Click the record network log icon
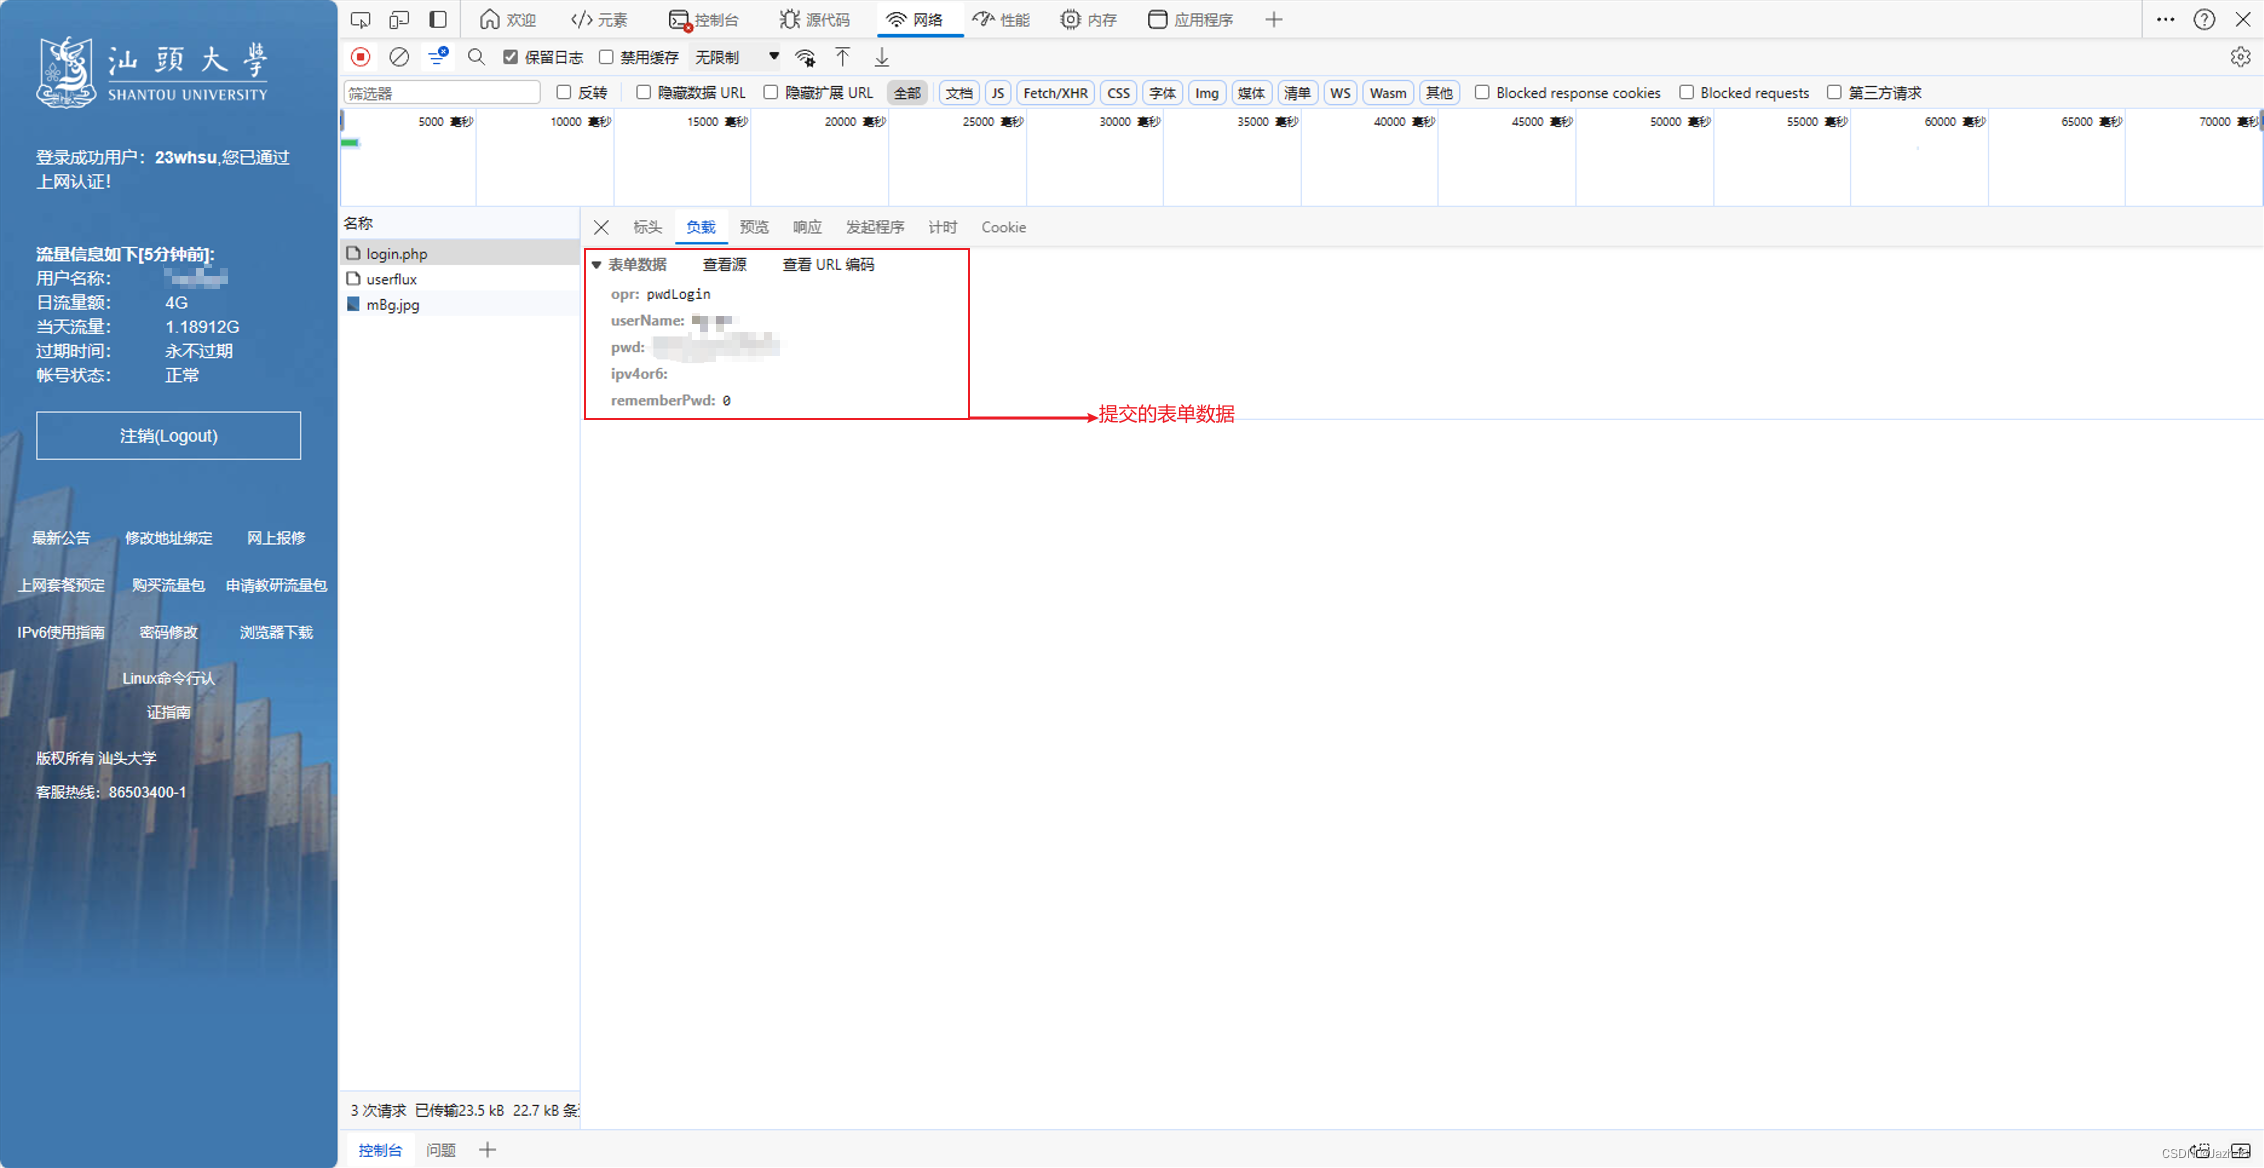The height and width of the screenshot is (1168, 2264). [361, 57]
